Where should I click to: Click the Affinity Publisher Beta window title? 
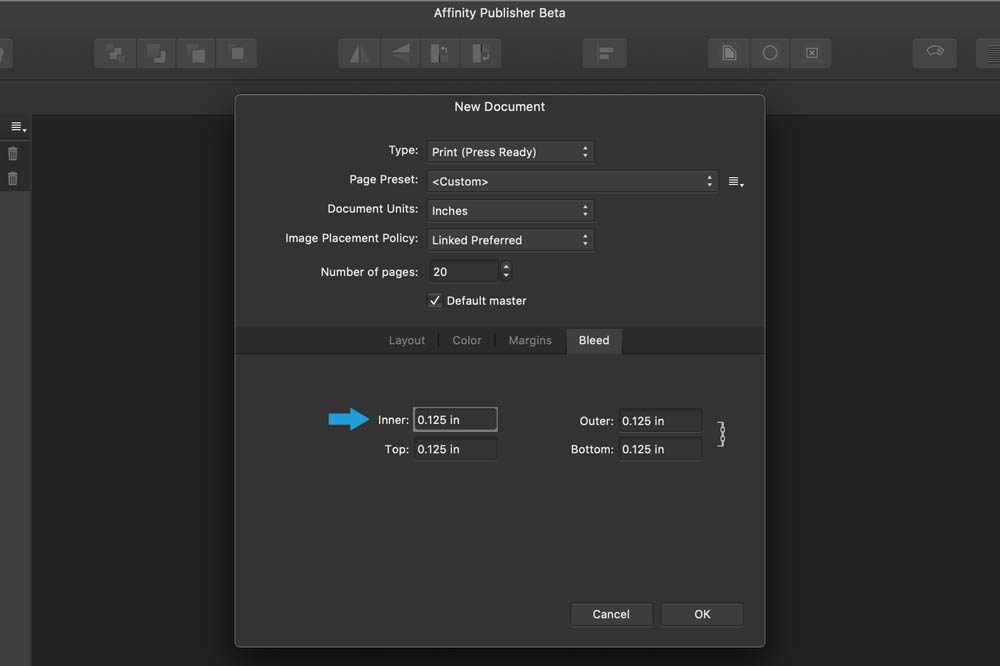(x=499, y=13)
